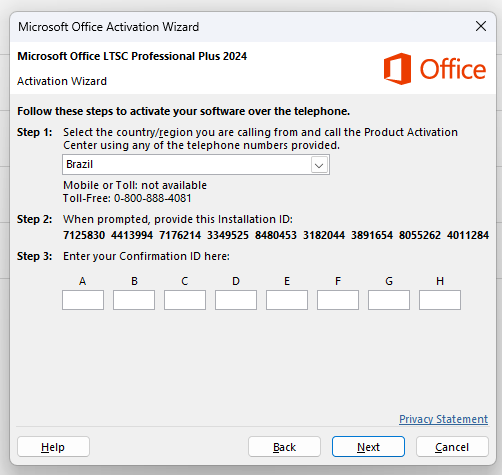Click Confirmation ID field G

pyautogui.click(x=389, y=300)
